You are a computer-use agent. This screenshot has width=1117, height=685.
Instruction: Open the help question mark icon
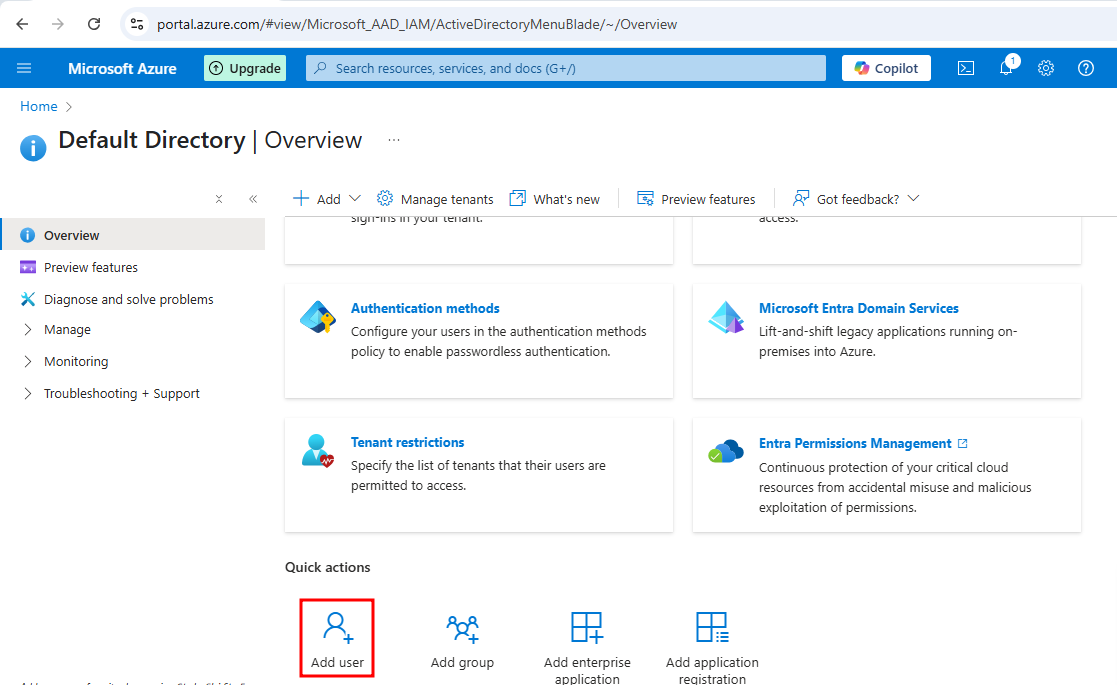click(1086, 68)
